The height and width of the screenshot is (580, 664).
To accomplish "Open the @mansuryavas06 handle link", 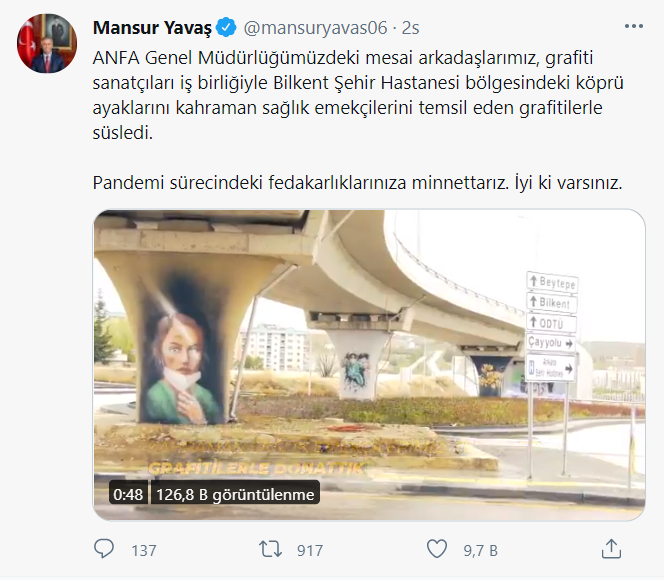I will pos(315,28).
